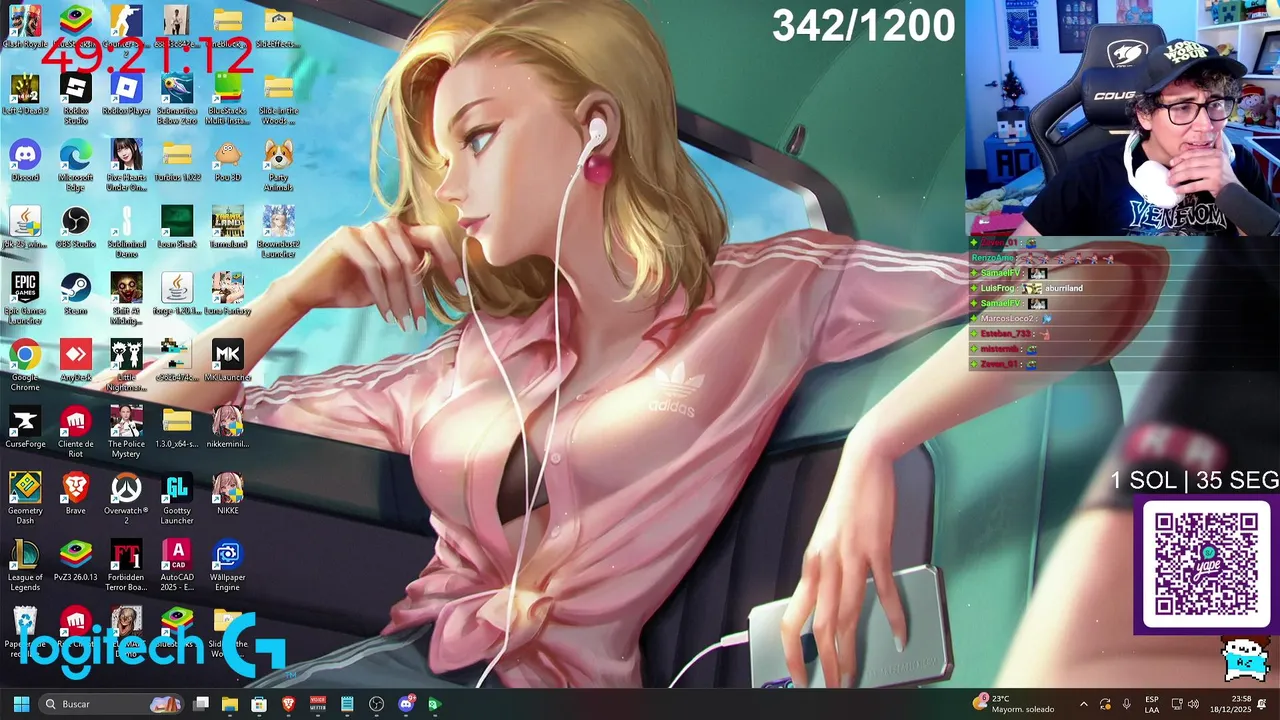Open Task View on the taskbar
The height and width of the screenshot is (720, 1280).
[x=201, y=704]
